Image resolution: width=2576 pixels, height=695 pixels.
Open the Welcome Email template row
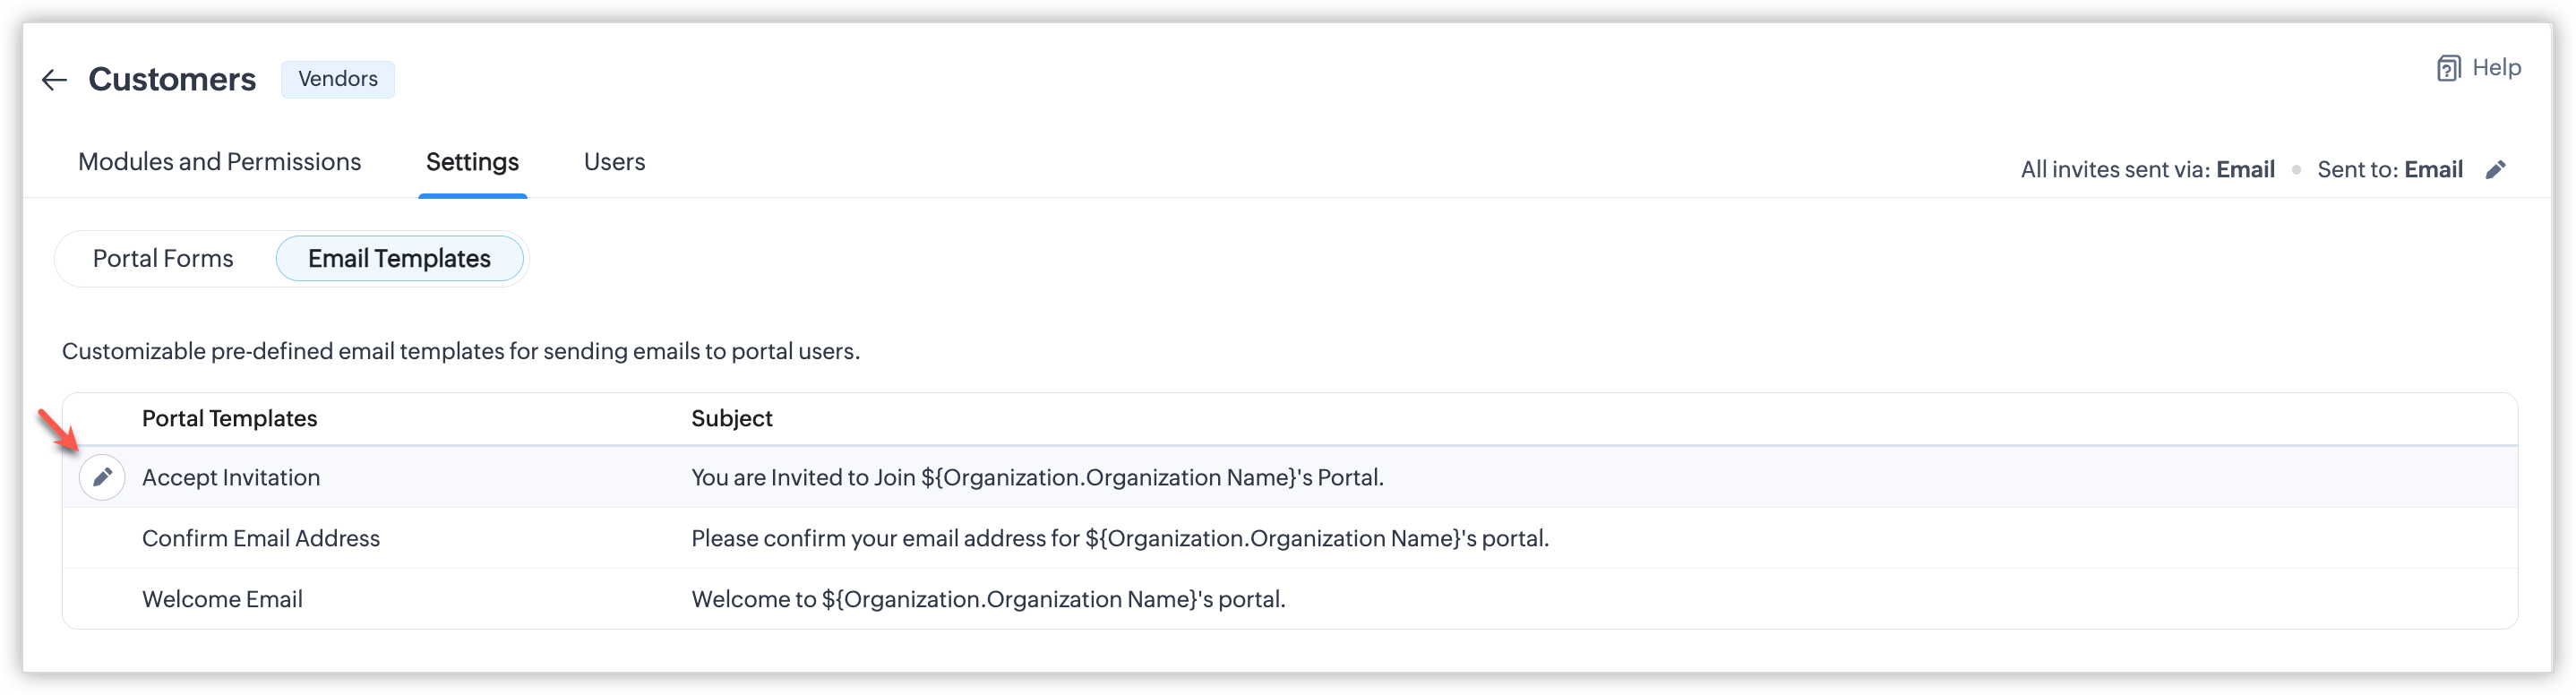click(x=222, y=600)
